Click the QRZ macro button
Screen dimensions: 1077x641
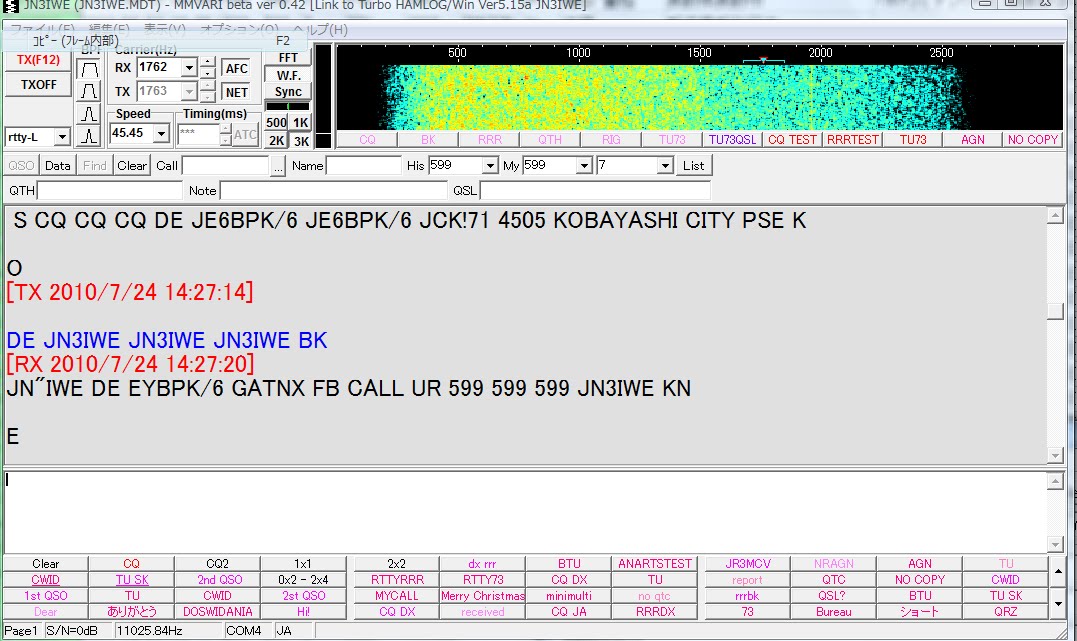(1006, 611)
